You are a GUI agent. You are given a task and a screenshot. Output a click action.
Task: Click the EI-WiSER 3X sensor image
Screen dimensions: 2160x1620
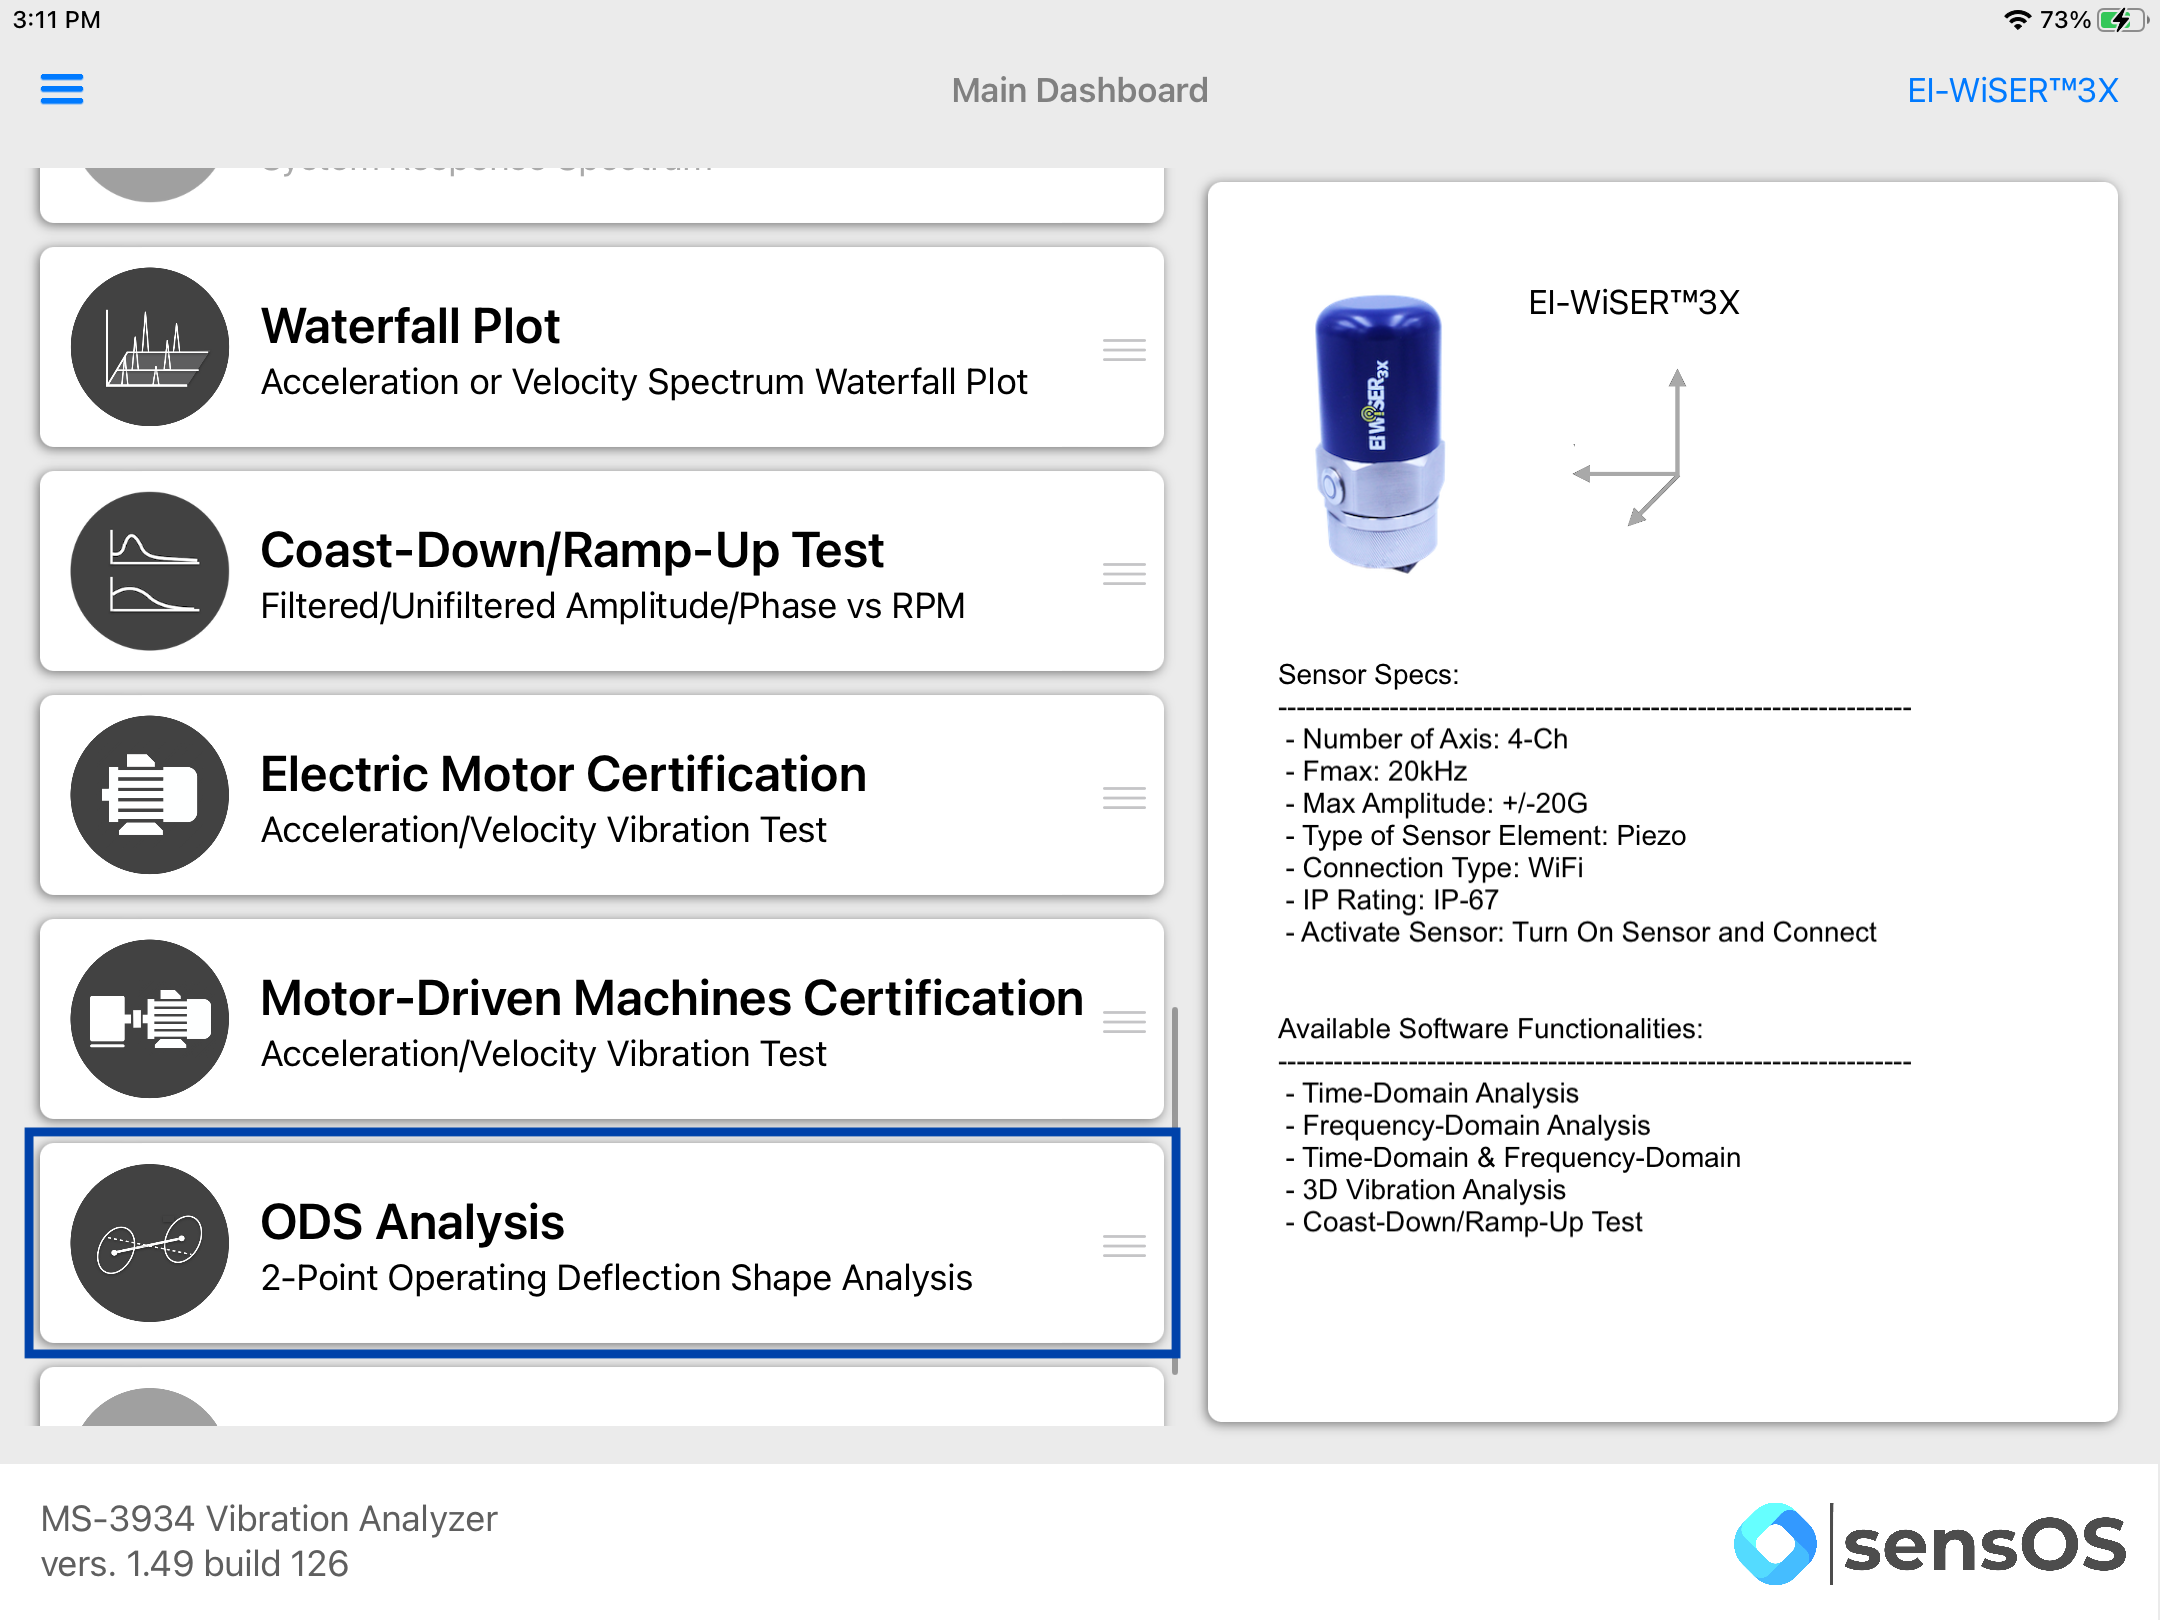[x=1380, y=434]
